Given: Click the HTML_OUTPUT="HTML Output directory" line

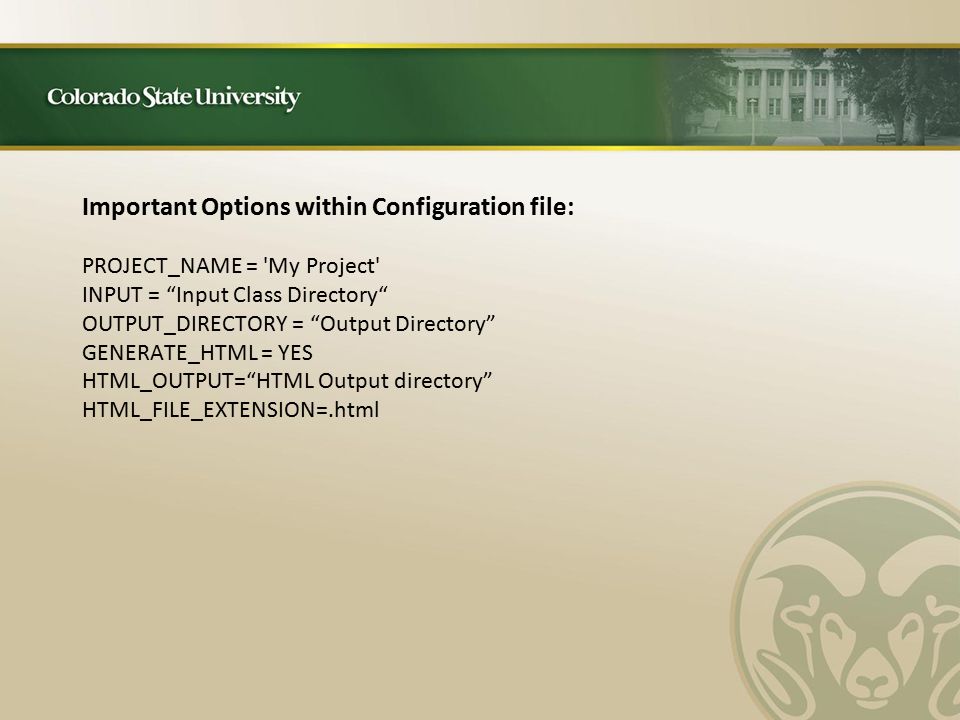Looking at the screenshot, I should point(287,381).
